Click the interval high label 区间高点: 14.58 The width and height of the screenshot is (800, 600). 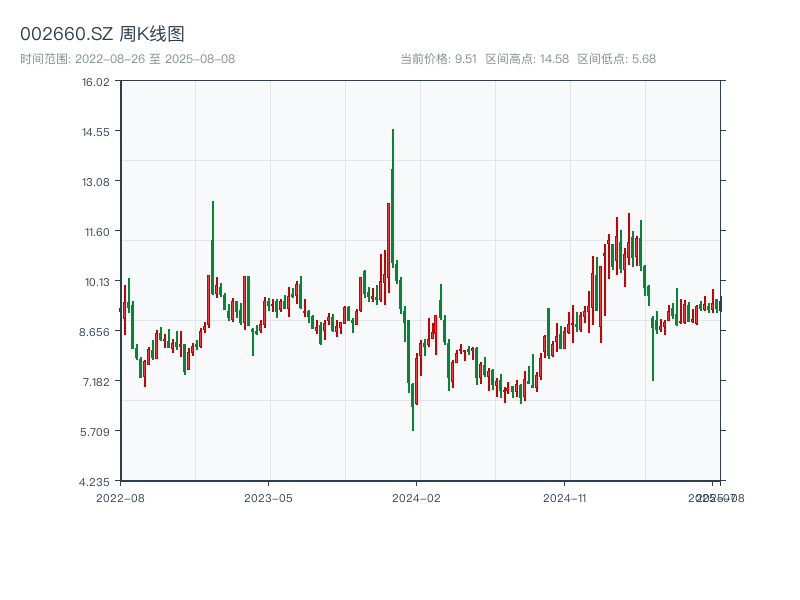(x=527, y=59)
